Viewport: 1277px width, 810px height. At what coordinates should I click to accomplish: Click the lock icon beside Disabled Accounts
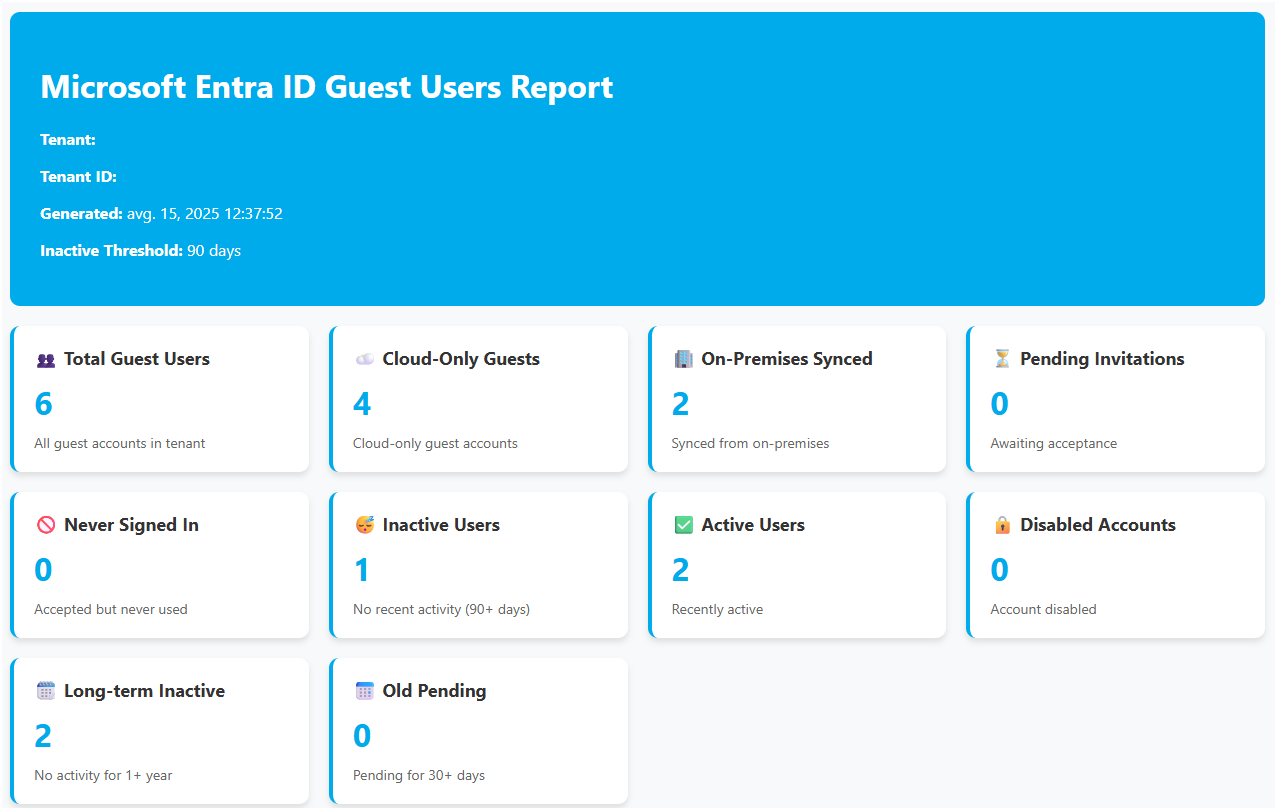(1002, 525)
